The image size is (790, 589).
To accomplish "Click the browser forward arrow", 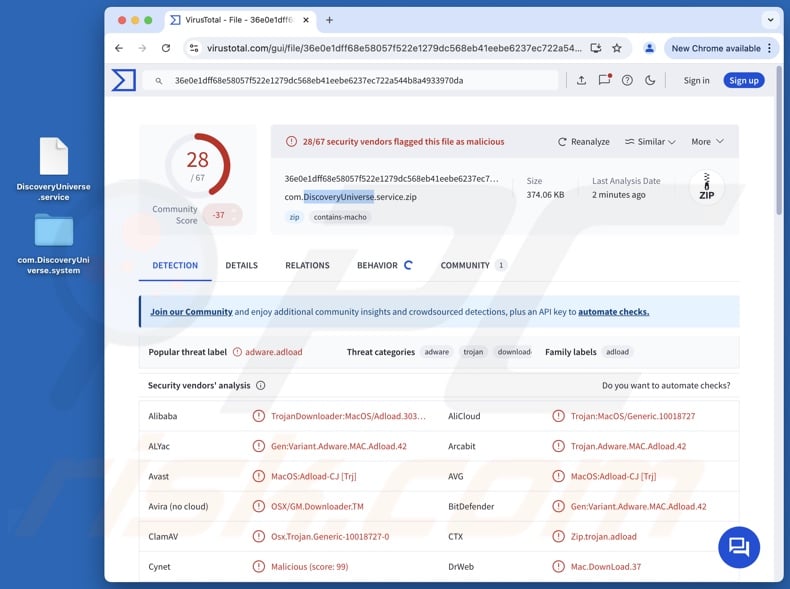I will (142, 48).
